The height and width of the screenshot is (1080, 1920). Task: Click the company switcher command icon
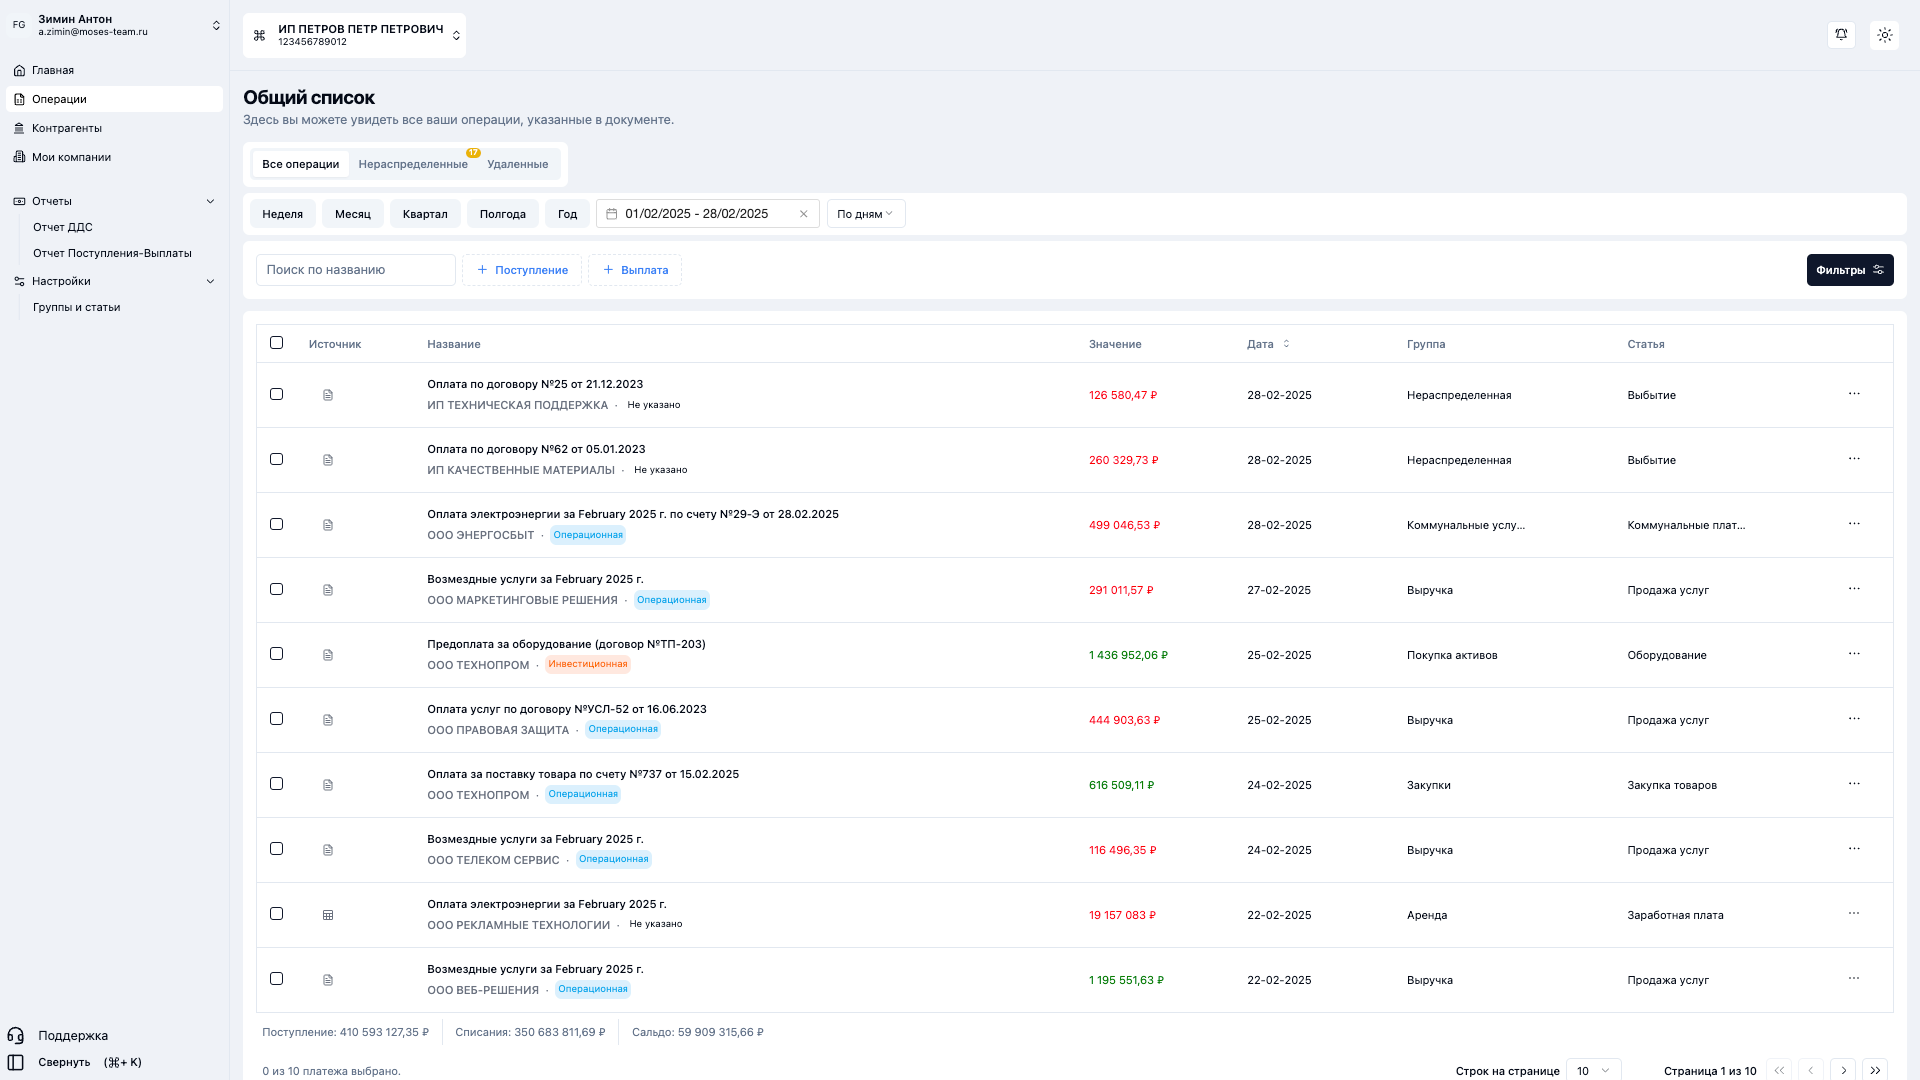point(260,35)
